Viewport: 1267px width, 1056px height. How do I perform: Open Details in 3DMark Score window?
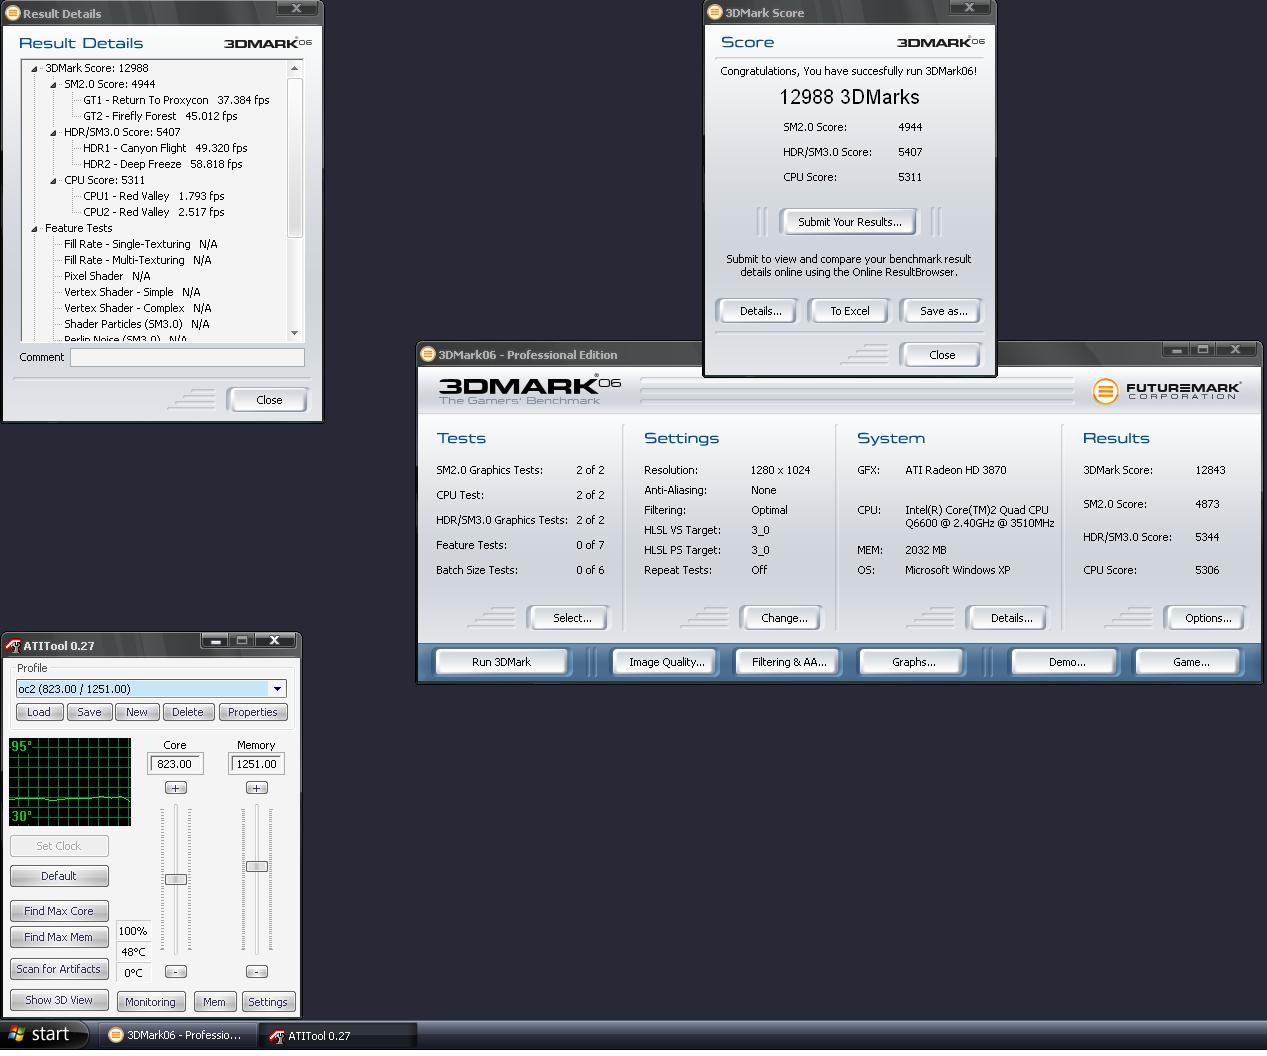point(760,311)
